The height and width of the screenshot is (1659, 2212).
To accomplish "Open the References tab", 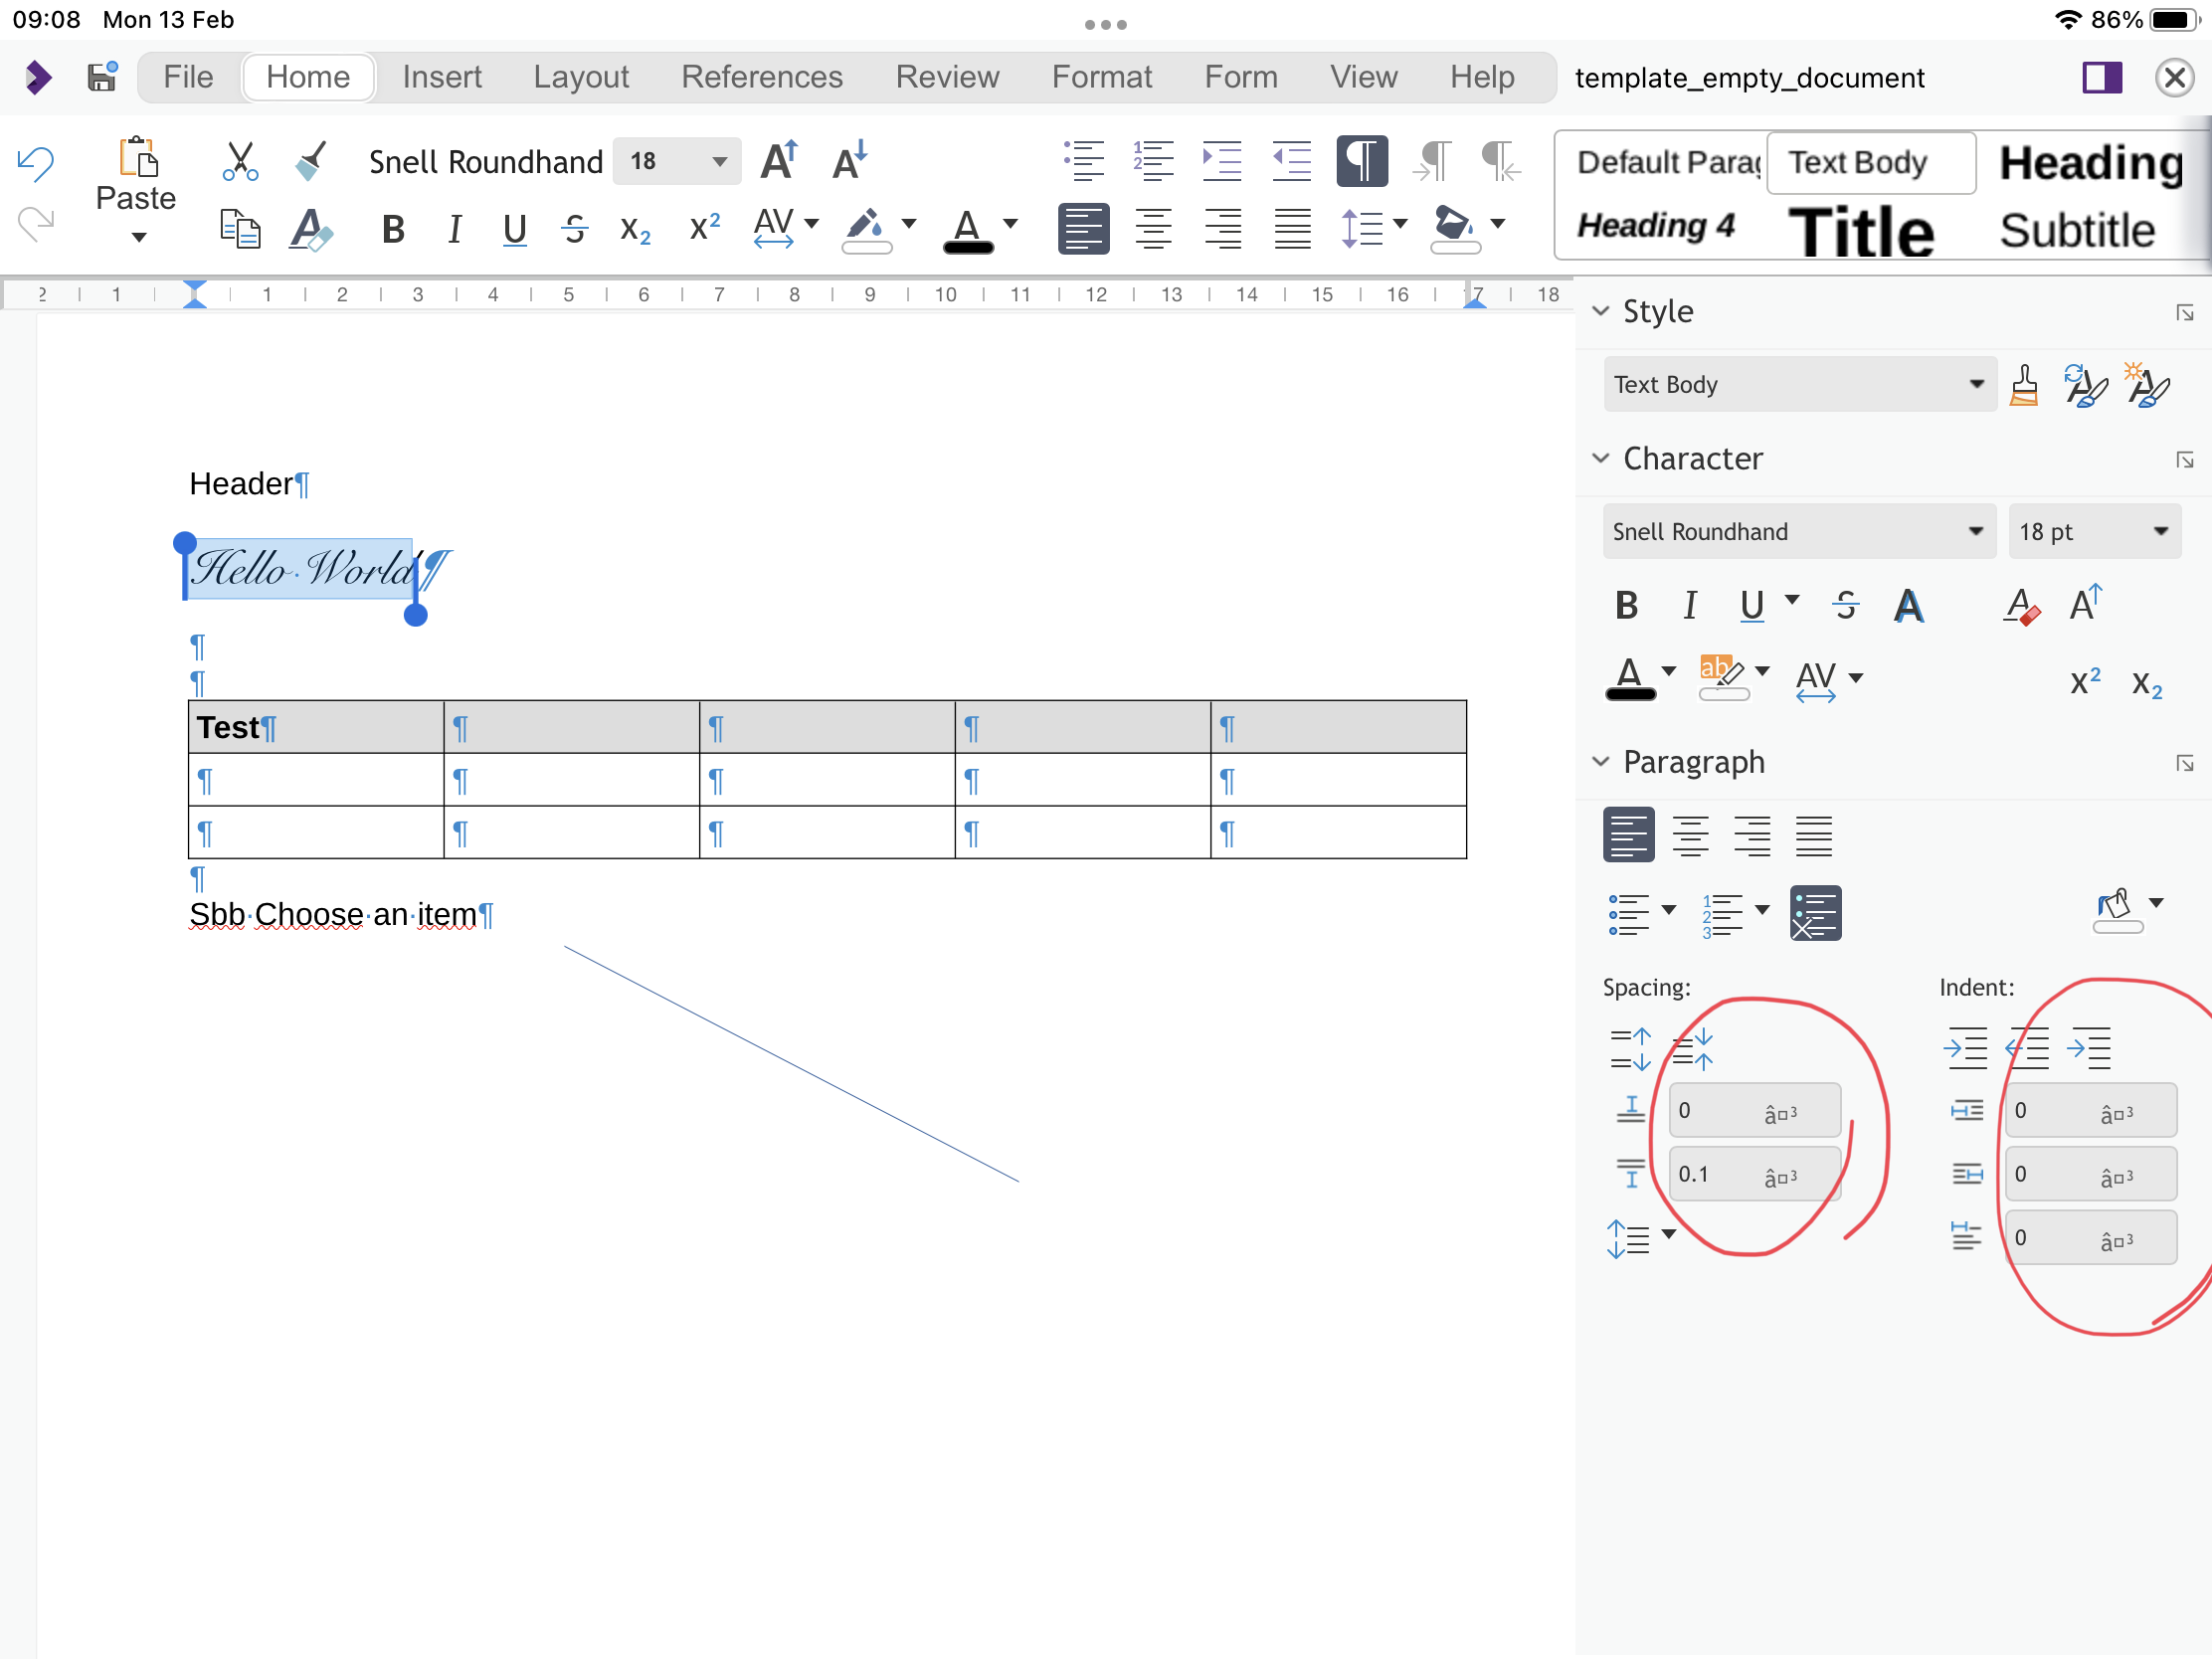I will 762,76.
